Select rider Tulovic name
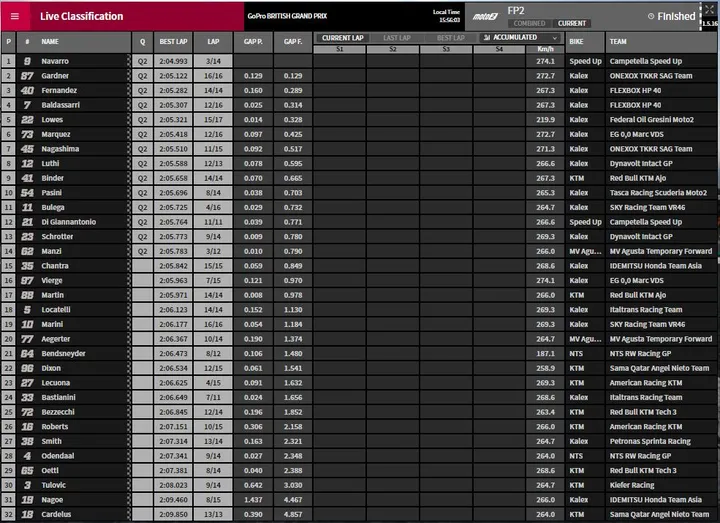720x523 pixels. (54, 485)
